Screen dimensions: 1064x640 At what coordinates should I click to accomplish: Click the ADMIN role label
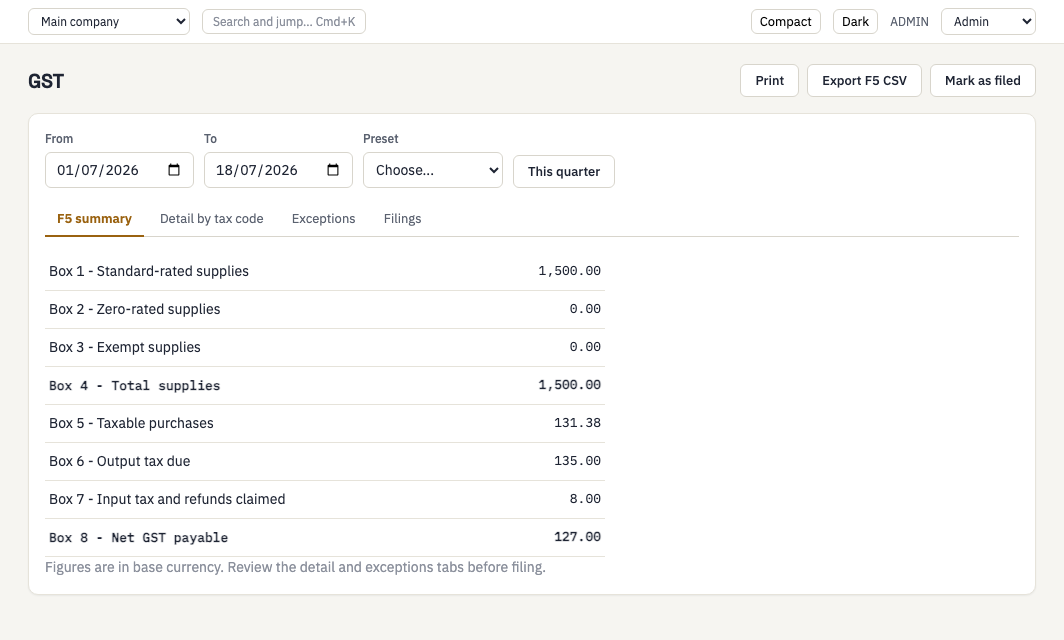909,22
